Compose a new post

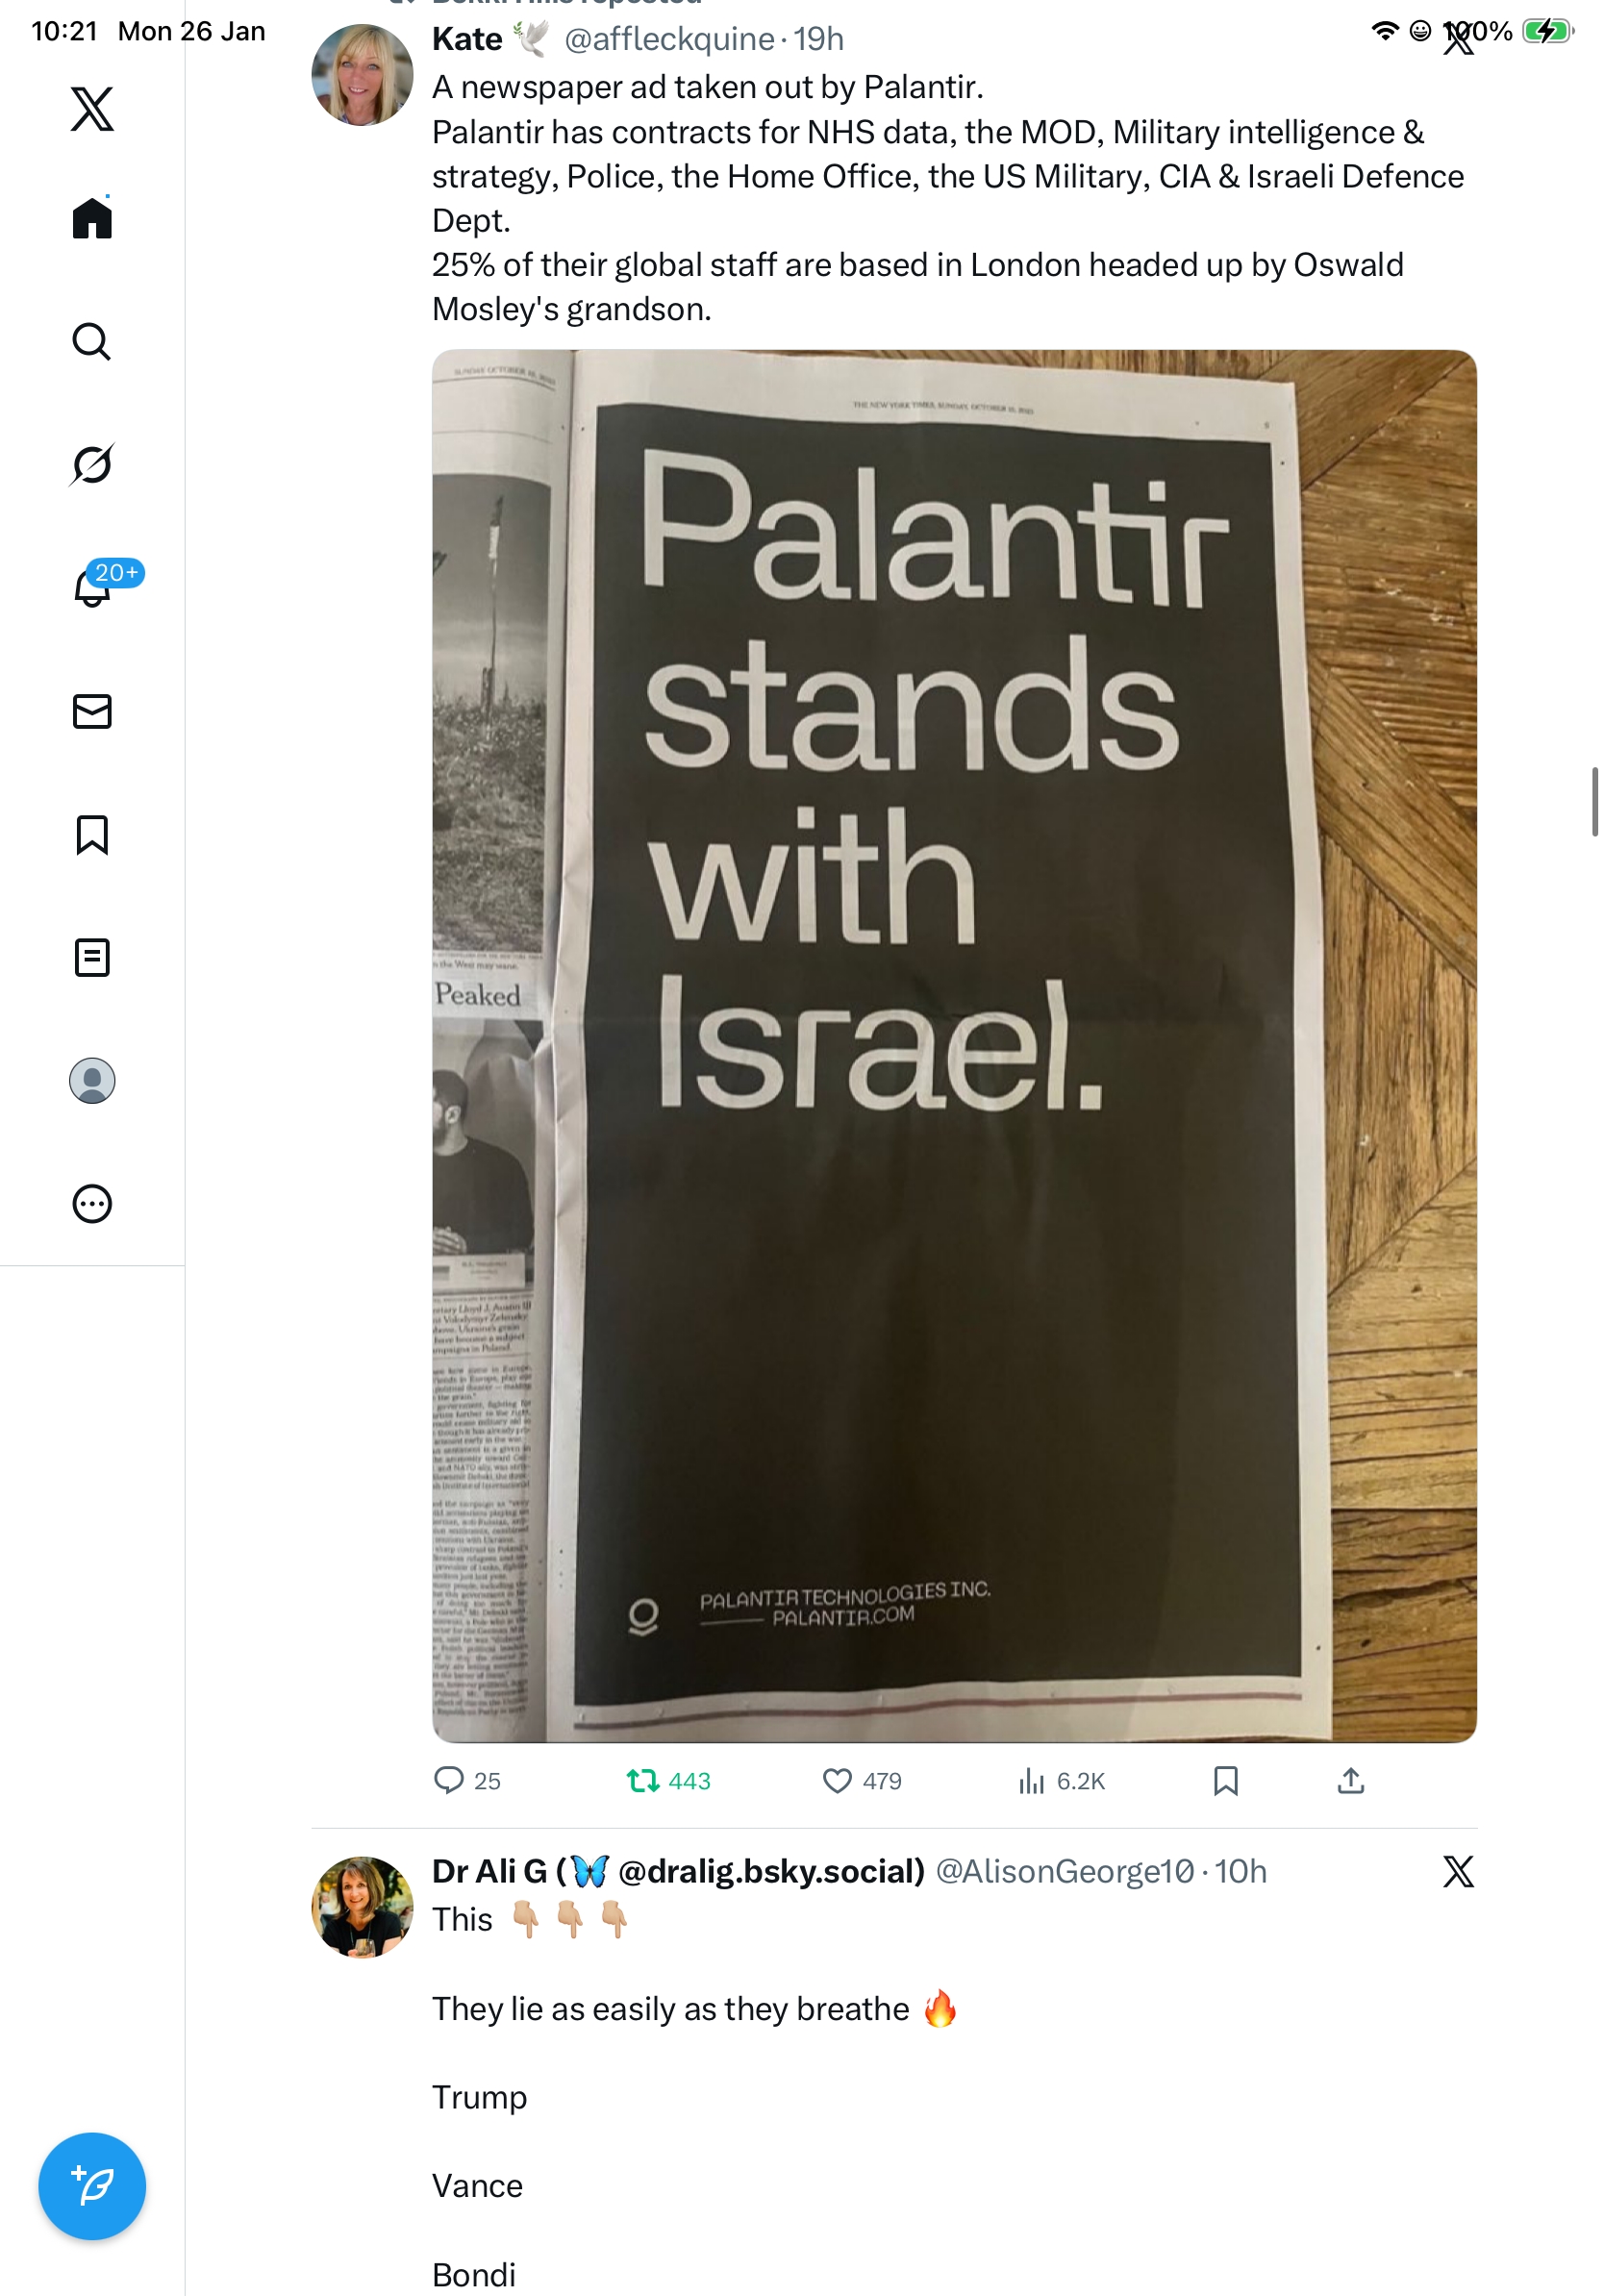[x=92, y=2186]
